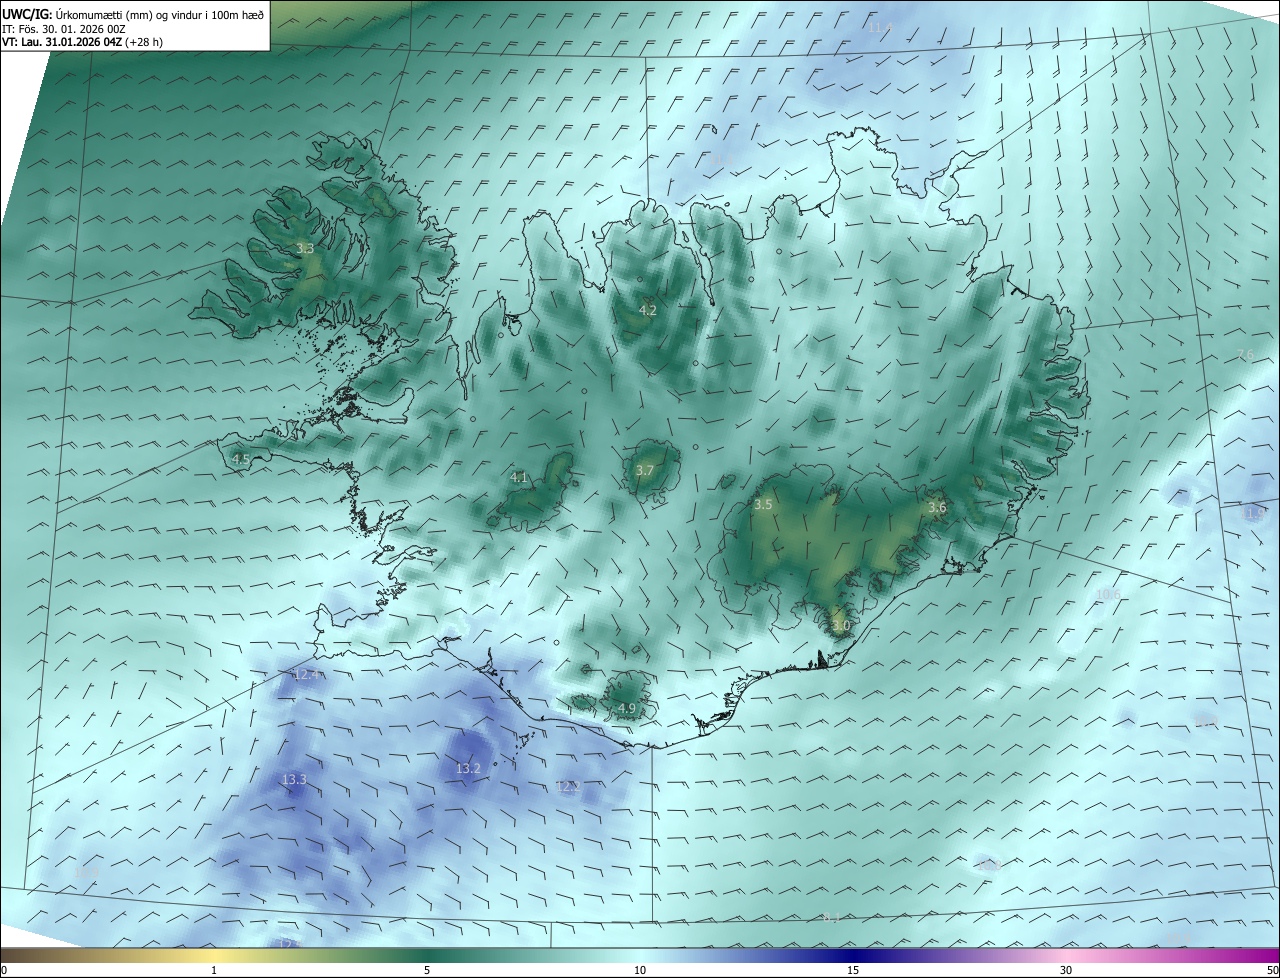This screenshot has width=1280, height=978.
Task: Click the 4.9 label on the southern glacier
Action: 626,709
